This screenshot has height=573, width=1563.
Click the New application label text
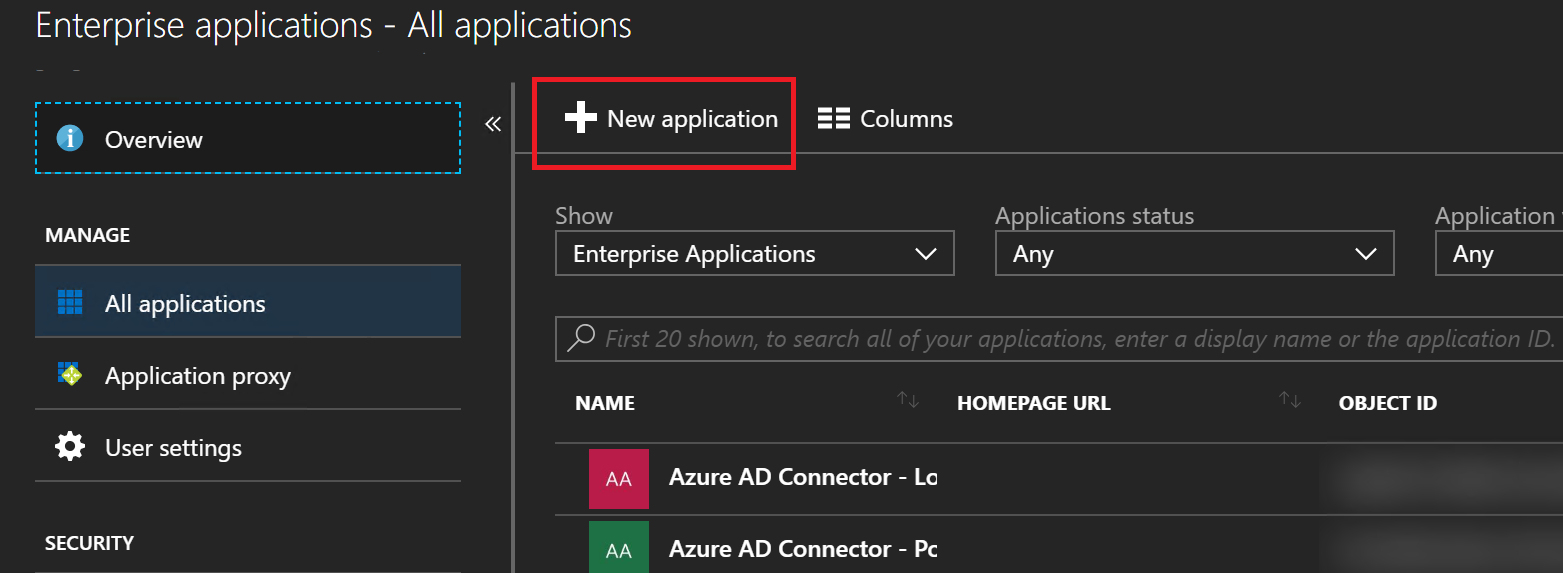pos(692,119)
